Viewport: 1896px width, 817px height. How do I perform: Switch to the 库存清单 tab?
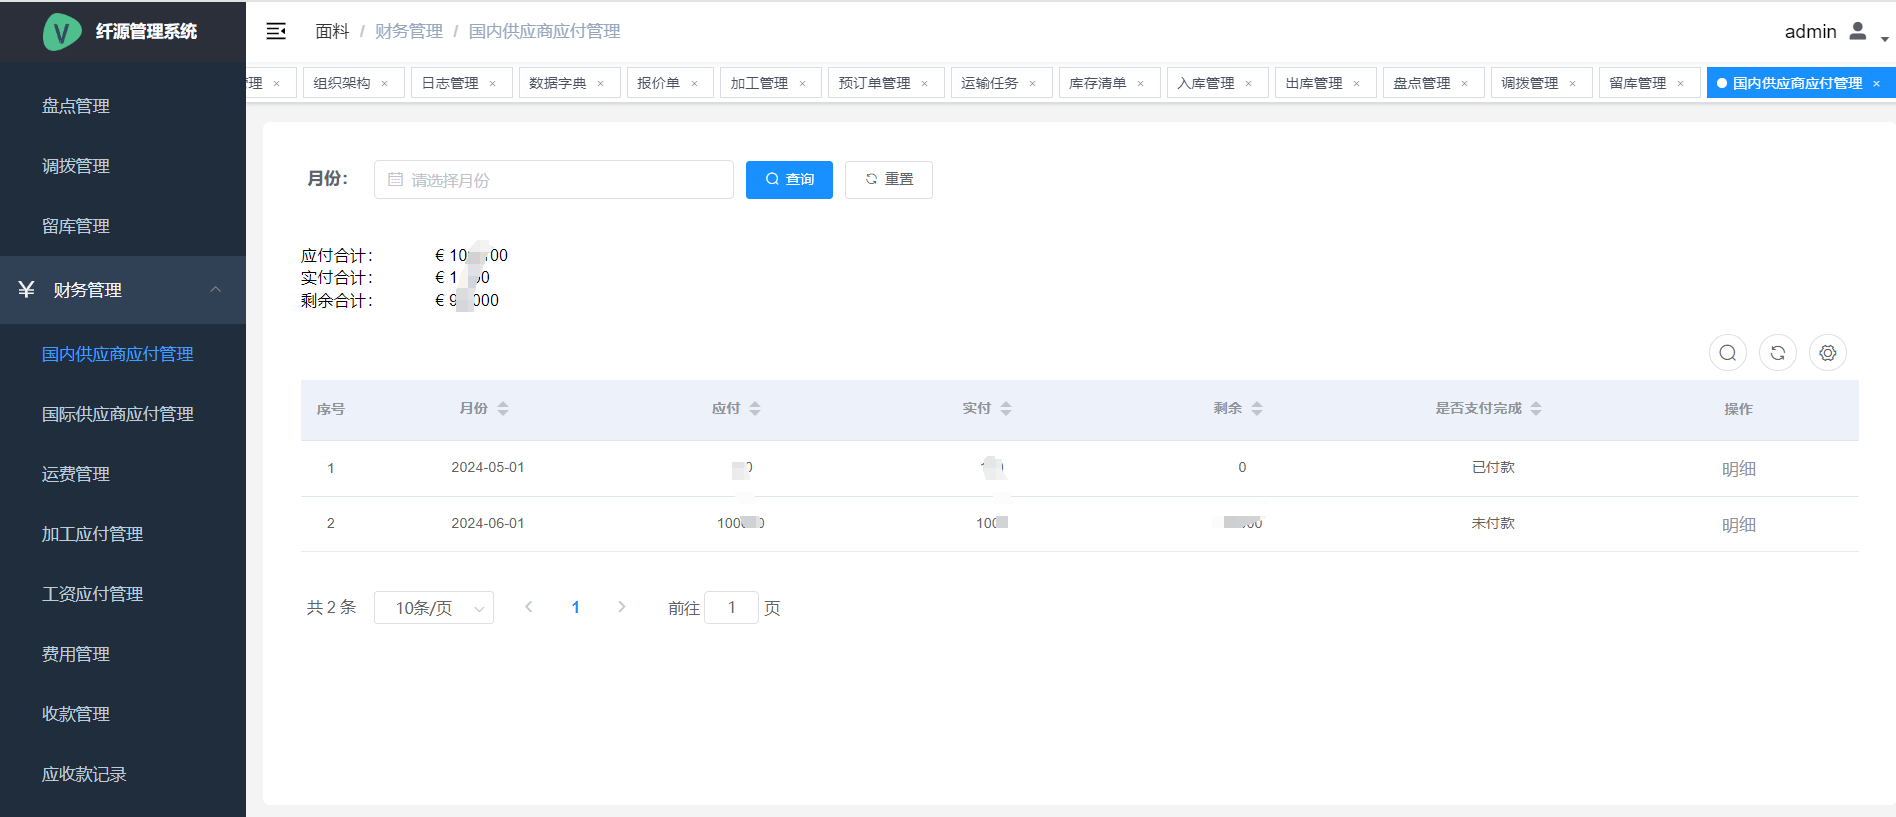(x=1097, y=83)
